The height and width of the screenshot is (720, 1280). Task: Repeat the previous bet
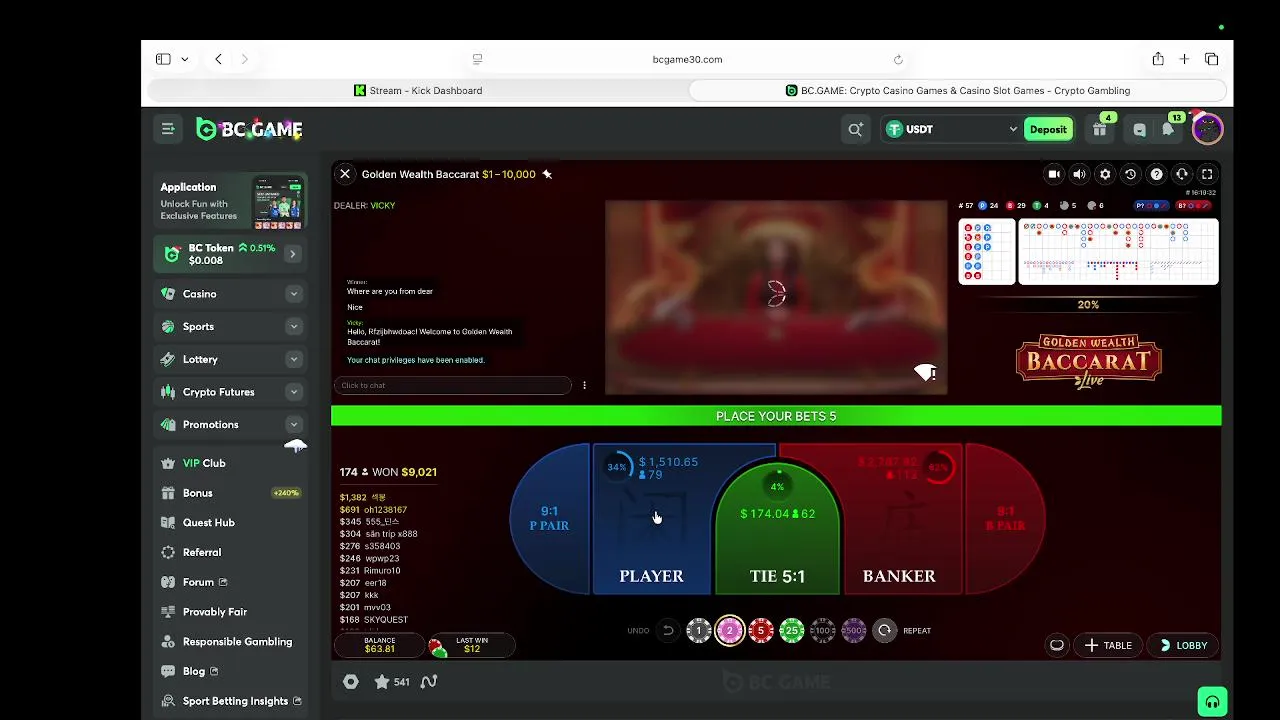coord(884,631)
